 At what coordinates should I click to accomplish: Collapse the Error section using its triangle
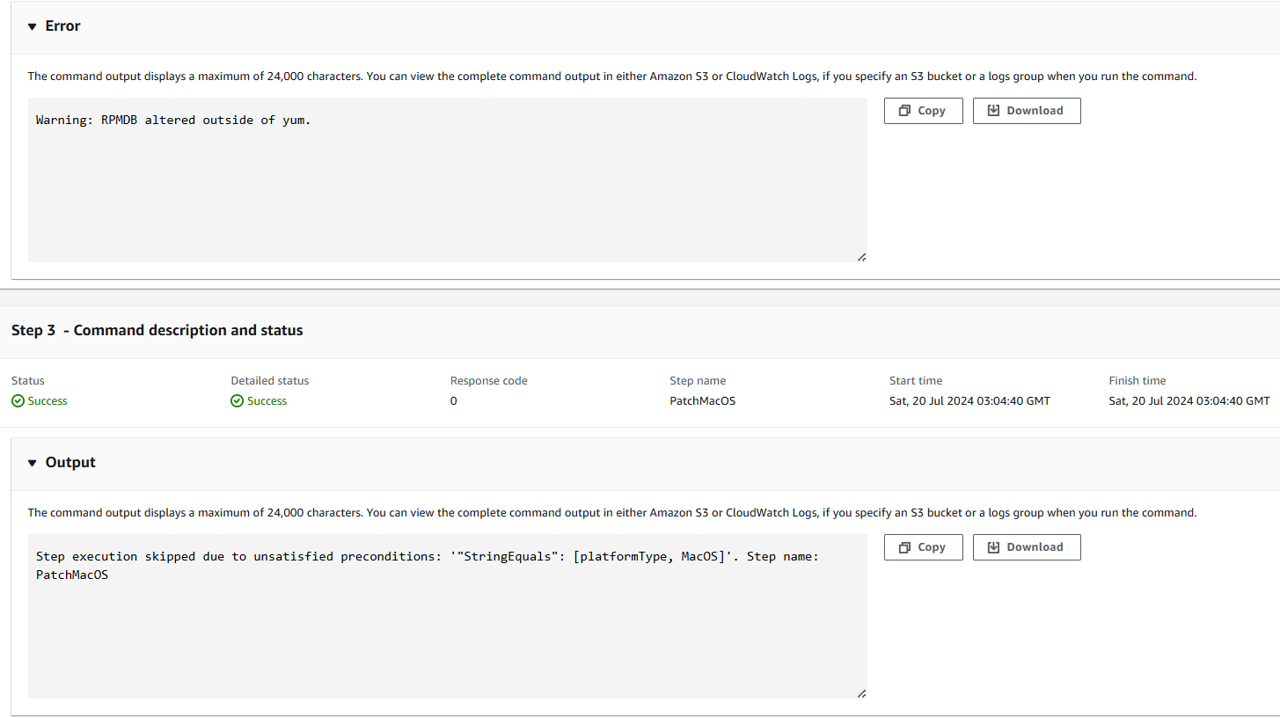click(32, 27)
